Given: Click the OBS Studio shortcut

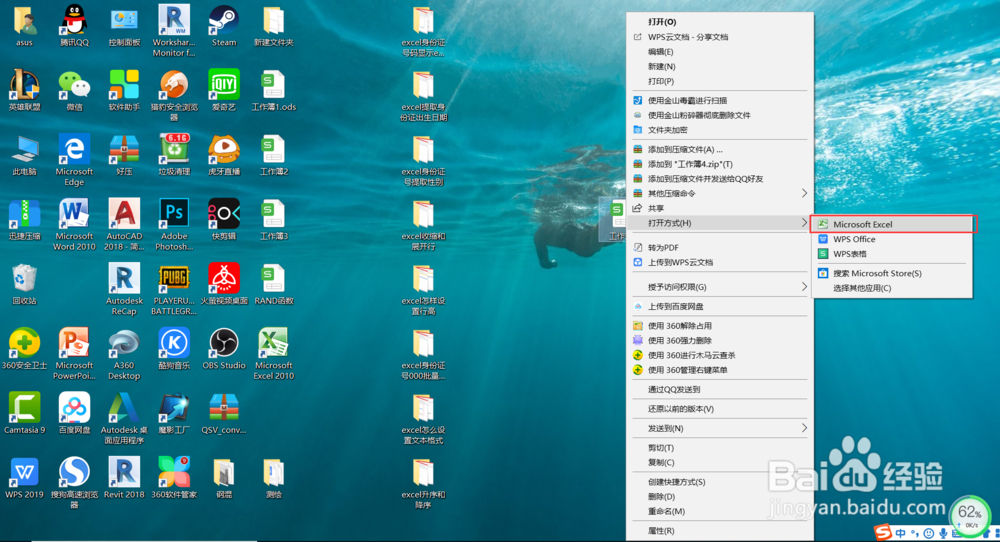Looking at the screenshot, I should pyautogui.click(x=224, y=349).
